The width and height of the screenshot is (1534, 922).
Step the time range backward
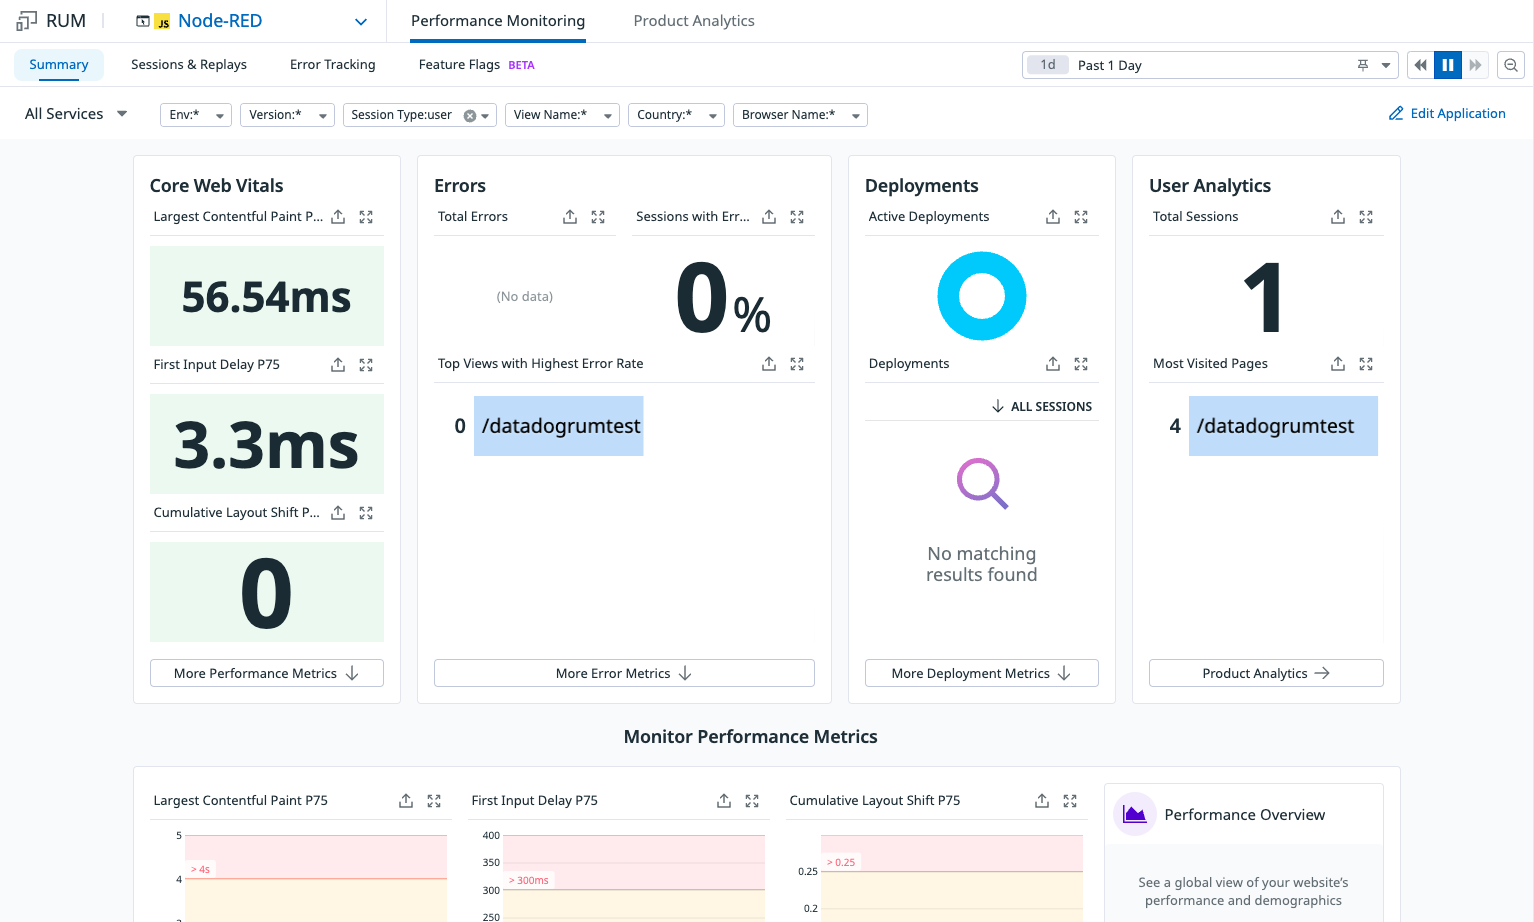1420,65
